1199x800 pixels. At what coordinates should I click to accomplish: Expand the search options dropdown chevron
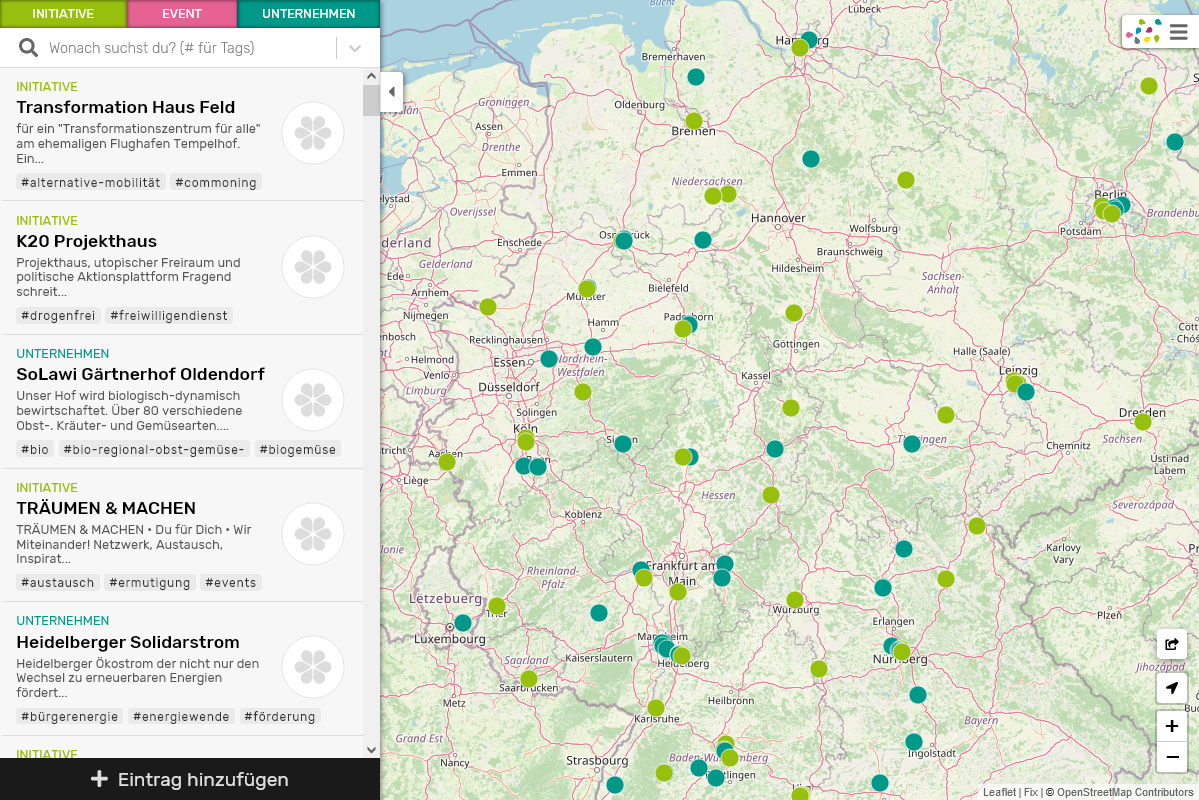click(355, 48)
